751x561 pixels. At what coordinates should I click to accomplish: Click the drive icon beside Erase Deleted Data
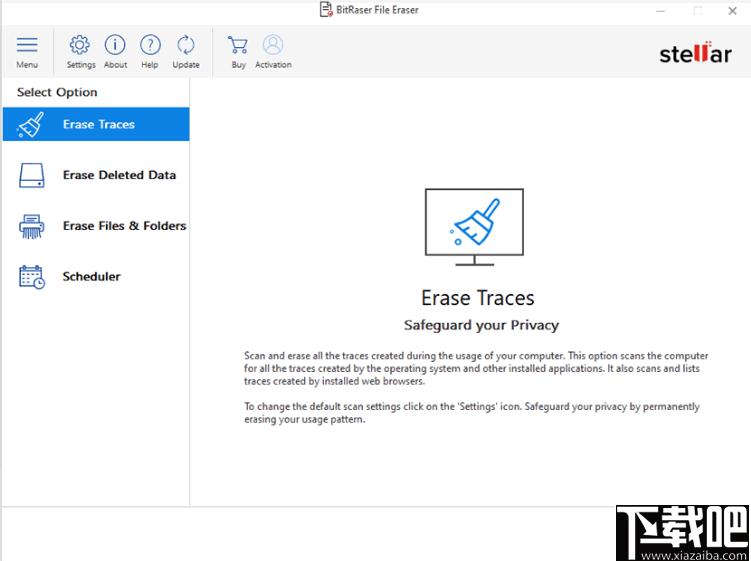coord(32,175)
